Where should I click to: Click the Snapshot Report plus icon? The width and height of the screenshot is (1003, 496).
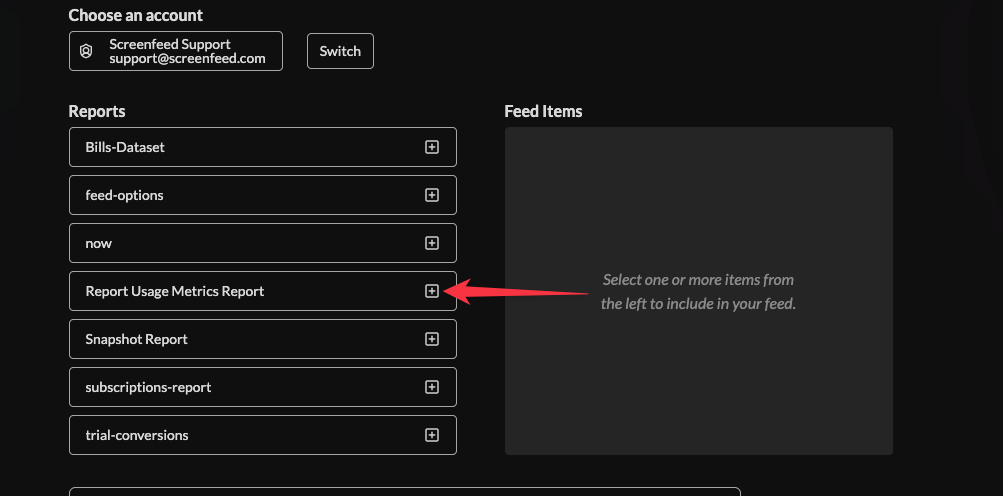pyautogui.click(x=432, y=339)
